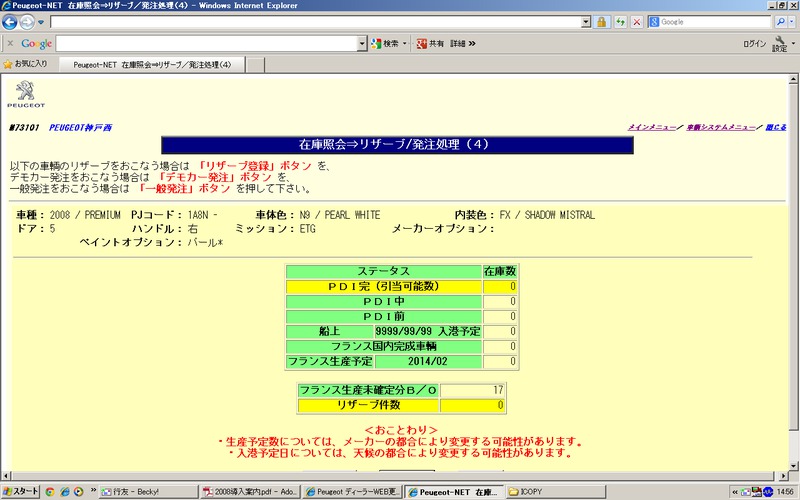The height and width of the screenshot is (500, 800).
Task: Click the Google logo on the toolbar
Action: (36, 44)
